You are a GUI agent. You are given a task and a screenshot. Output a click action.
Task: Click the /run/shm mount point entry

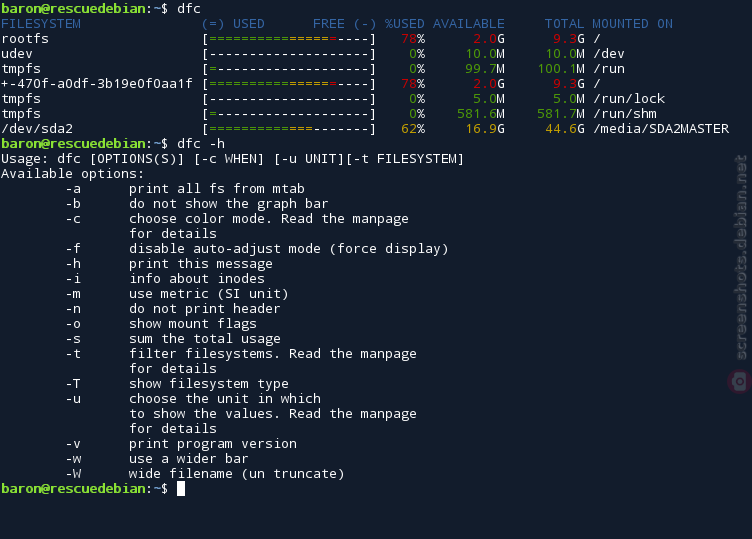625,114
